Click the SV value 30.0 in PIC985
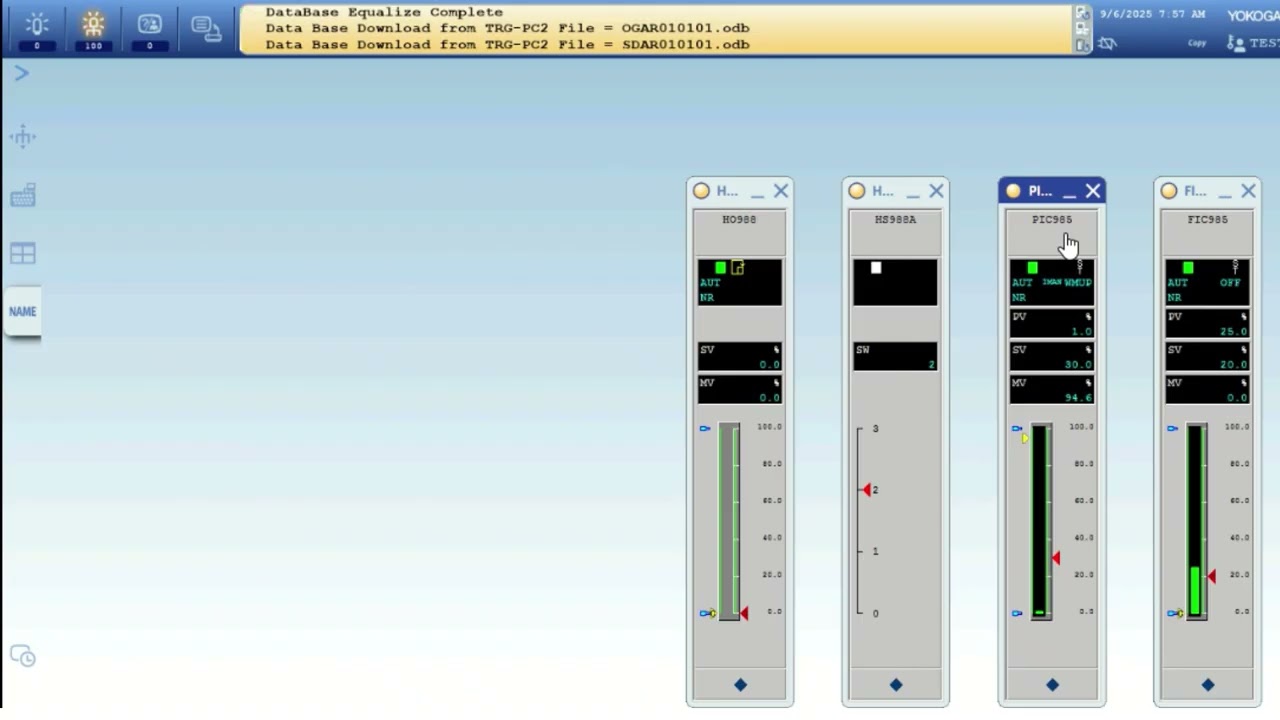This screenshot has width=1280, height=720. [1078, 364]
